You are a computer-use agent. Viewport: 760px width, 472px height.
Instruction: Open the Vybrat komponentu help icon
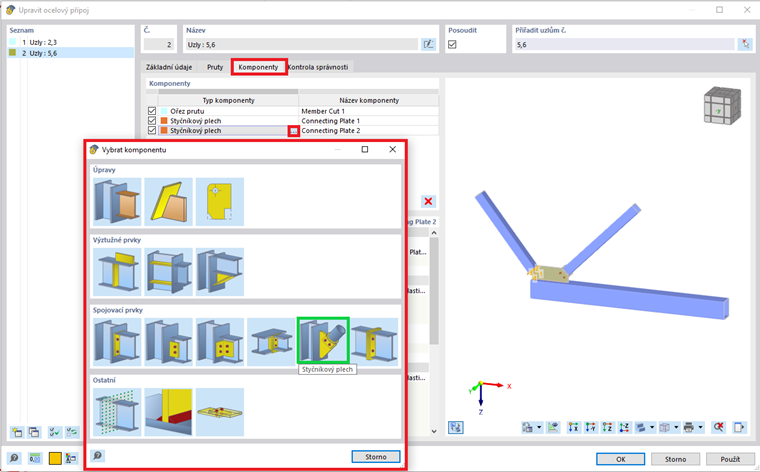click(97, 456)
